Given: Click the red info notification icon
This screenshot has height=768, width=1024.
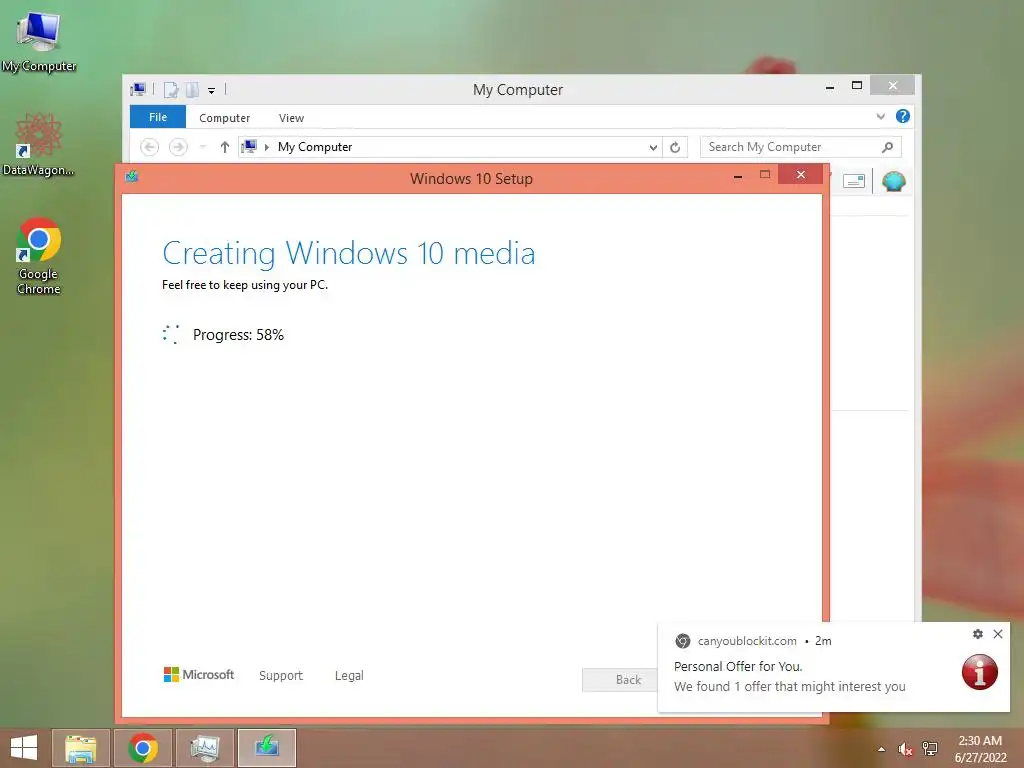Looking at the screenshot, I should click(980, 672).
